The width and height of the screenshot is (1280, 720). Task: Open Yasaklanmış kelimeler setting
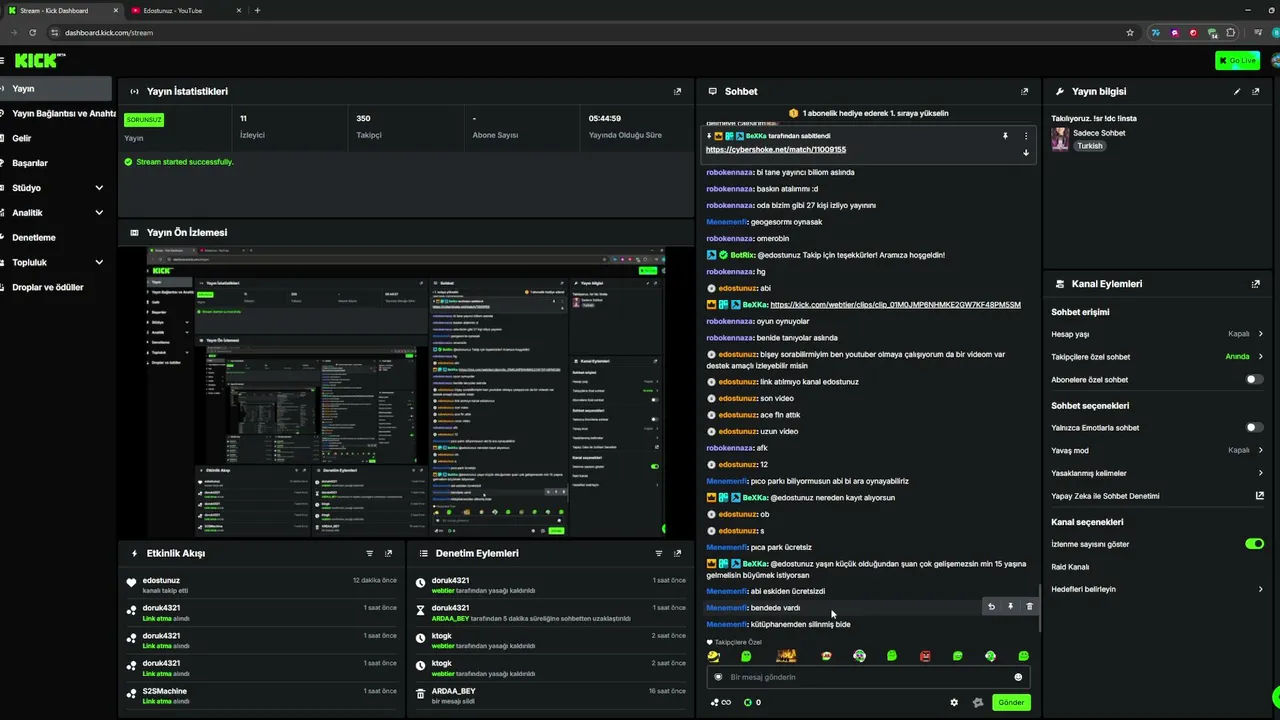click(x=1157, y=473)
